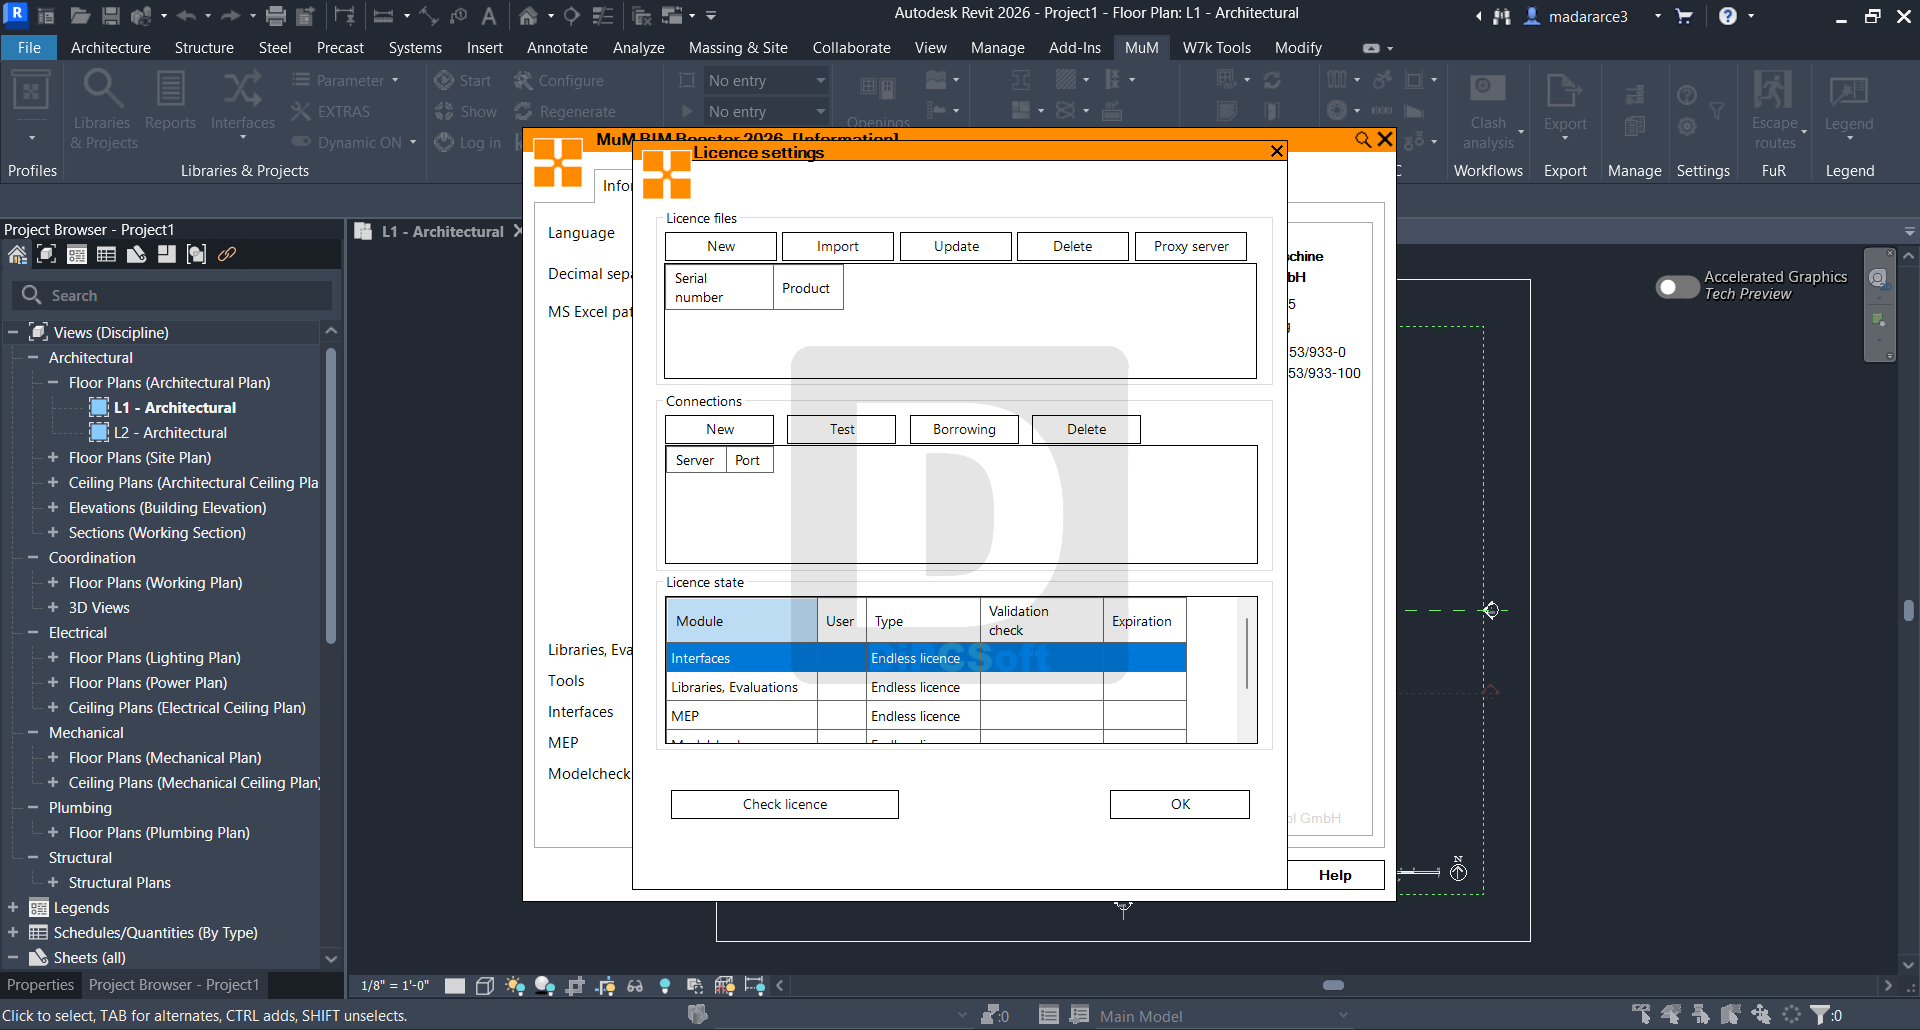
Task: Select the Interfaces licence row
Action: point(926,658)
